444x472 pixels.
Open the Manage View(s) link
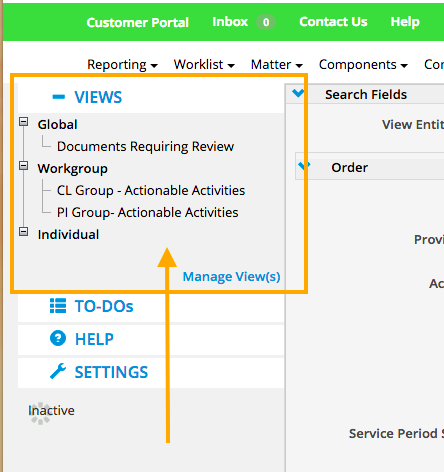click(x=232, y=276)
